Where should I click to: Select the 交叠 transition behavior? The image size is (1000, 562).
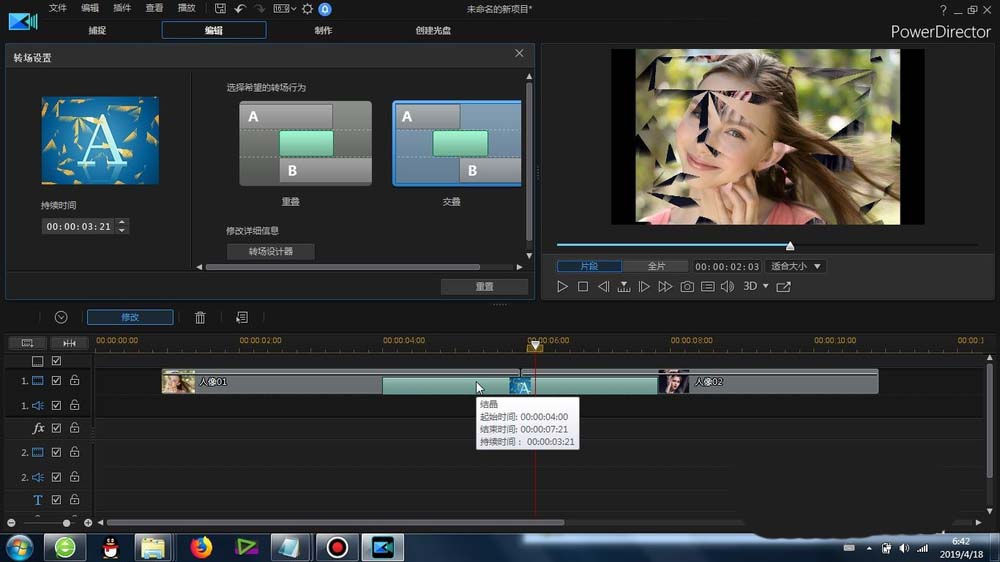pyautogui.click(x=457, y=143)
